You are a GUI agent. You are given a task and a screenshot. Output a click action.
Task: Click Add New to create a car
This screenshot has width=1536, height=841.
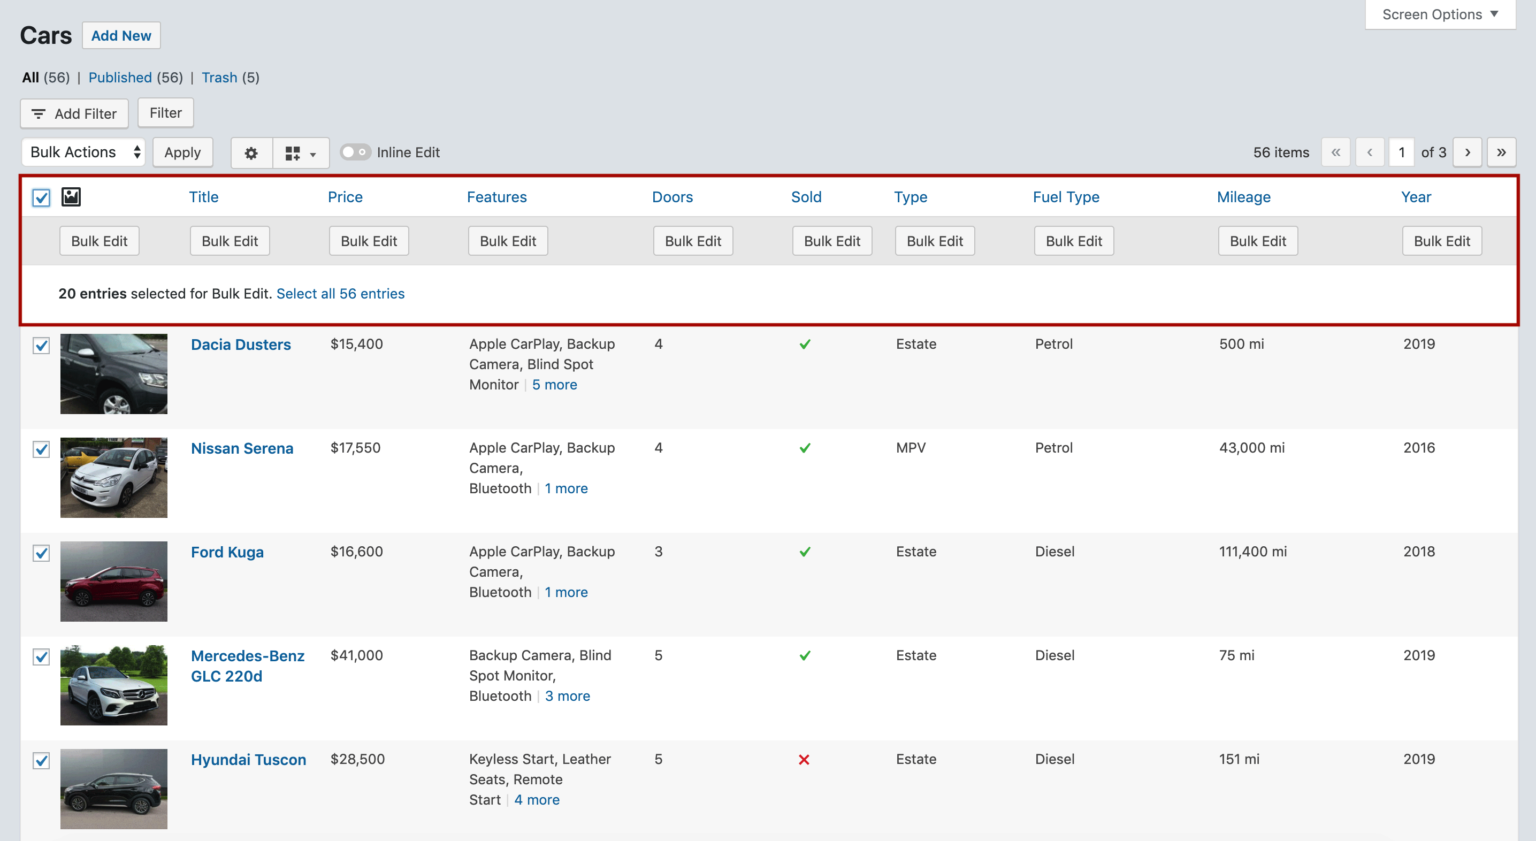[121, 35]
